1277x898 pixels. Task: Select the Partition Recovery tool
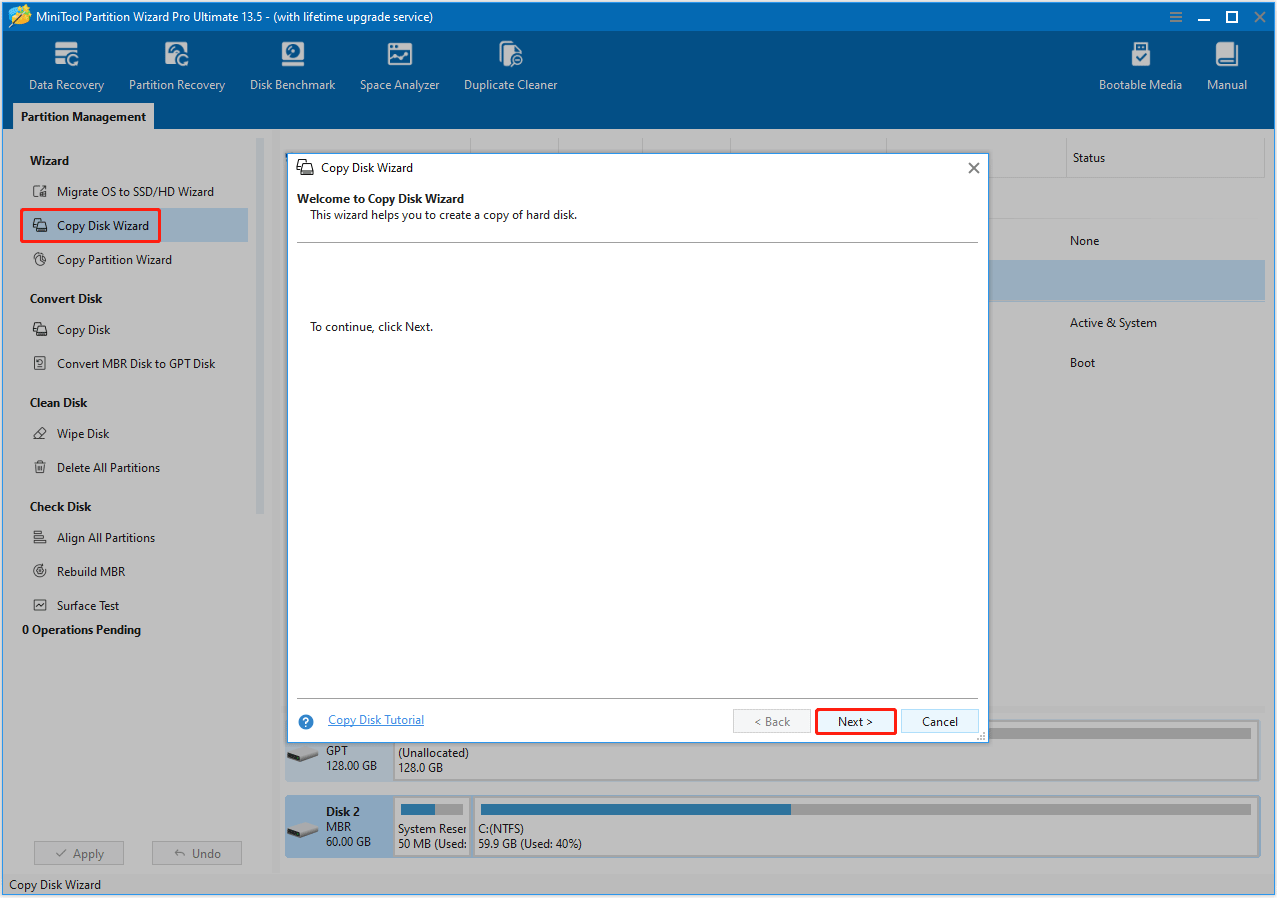pyautogui.click(x=176, y=65)
